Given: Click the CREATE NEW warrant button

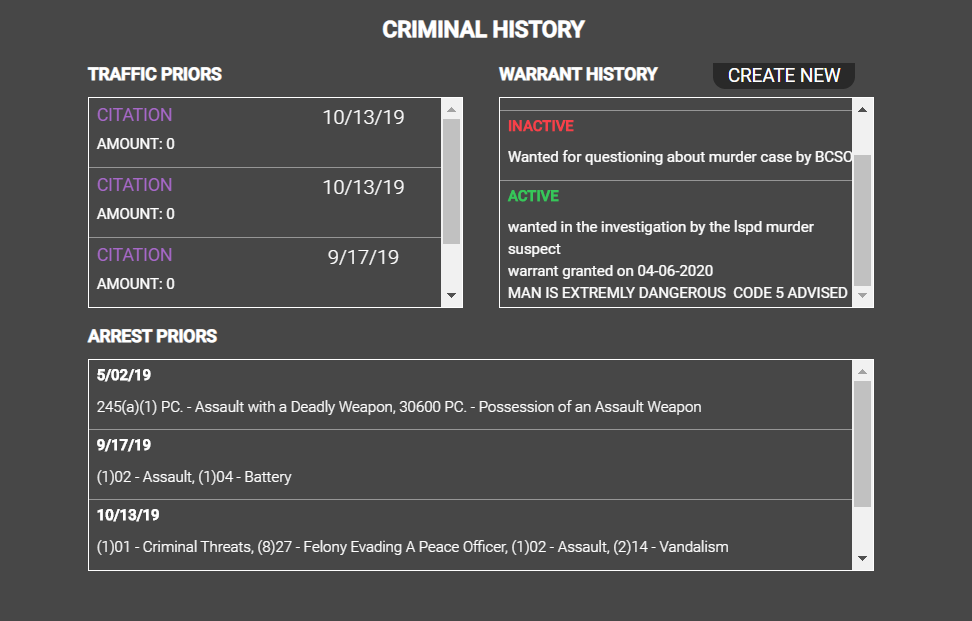Looking at the screenshot, I should click(784, 76).
